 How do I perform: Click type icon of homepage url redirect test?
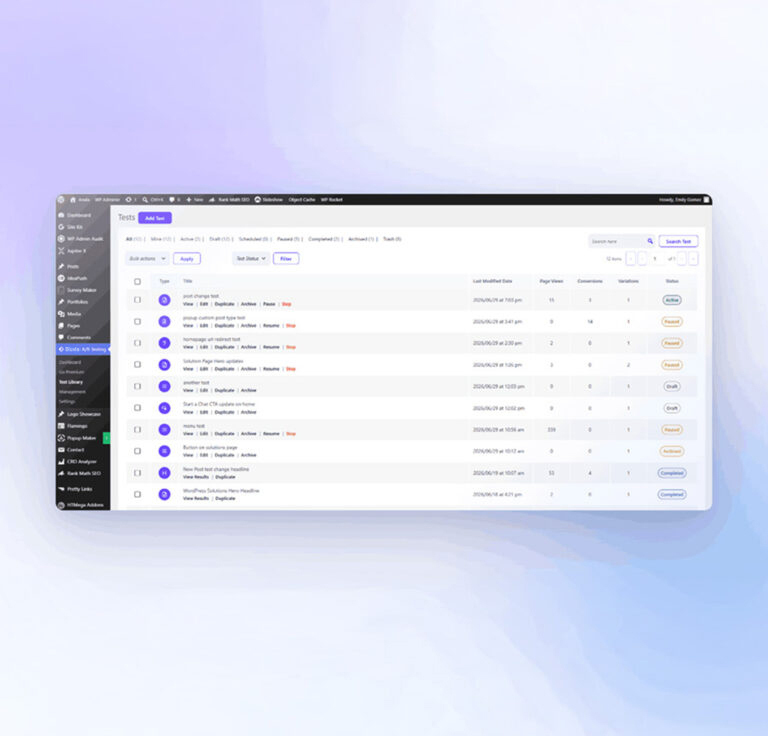pos(165,343)
